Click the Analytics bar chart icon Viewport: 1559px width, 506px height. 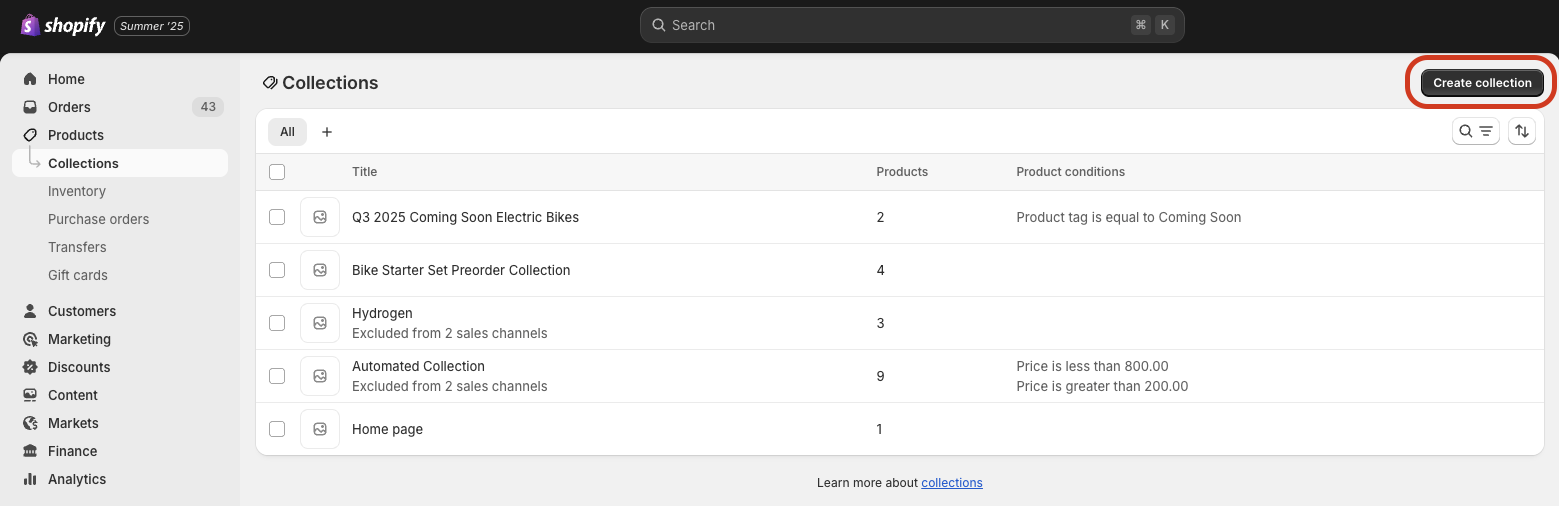30,479
